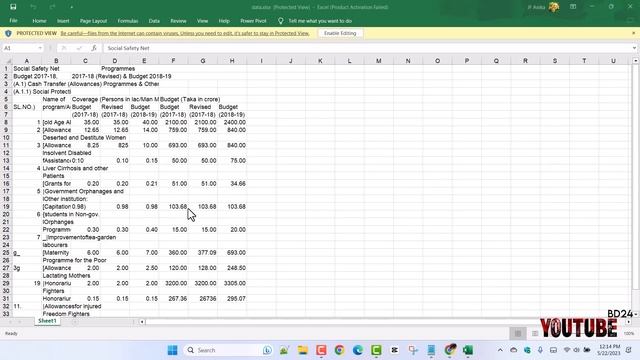Click the Enable Editing button

[340, 33]
